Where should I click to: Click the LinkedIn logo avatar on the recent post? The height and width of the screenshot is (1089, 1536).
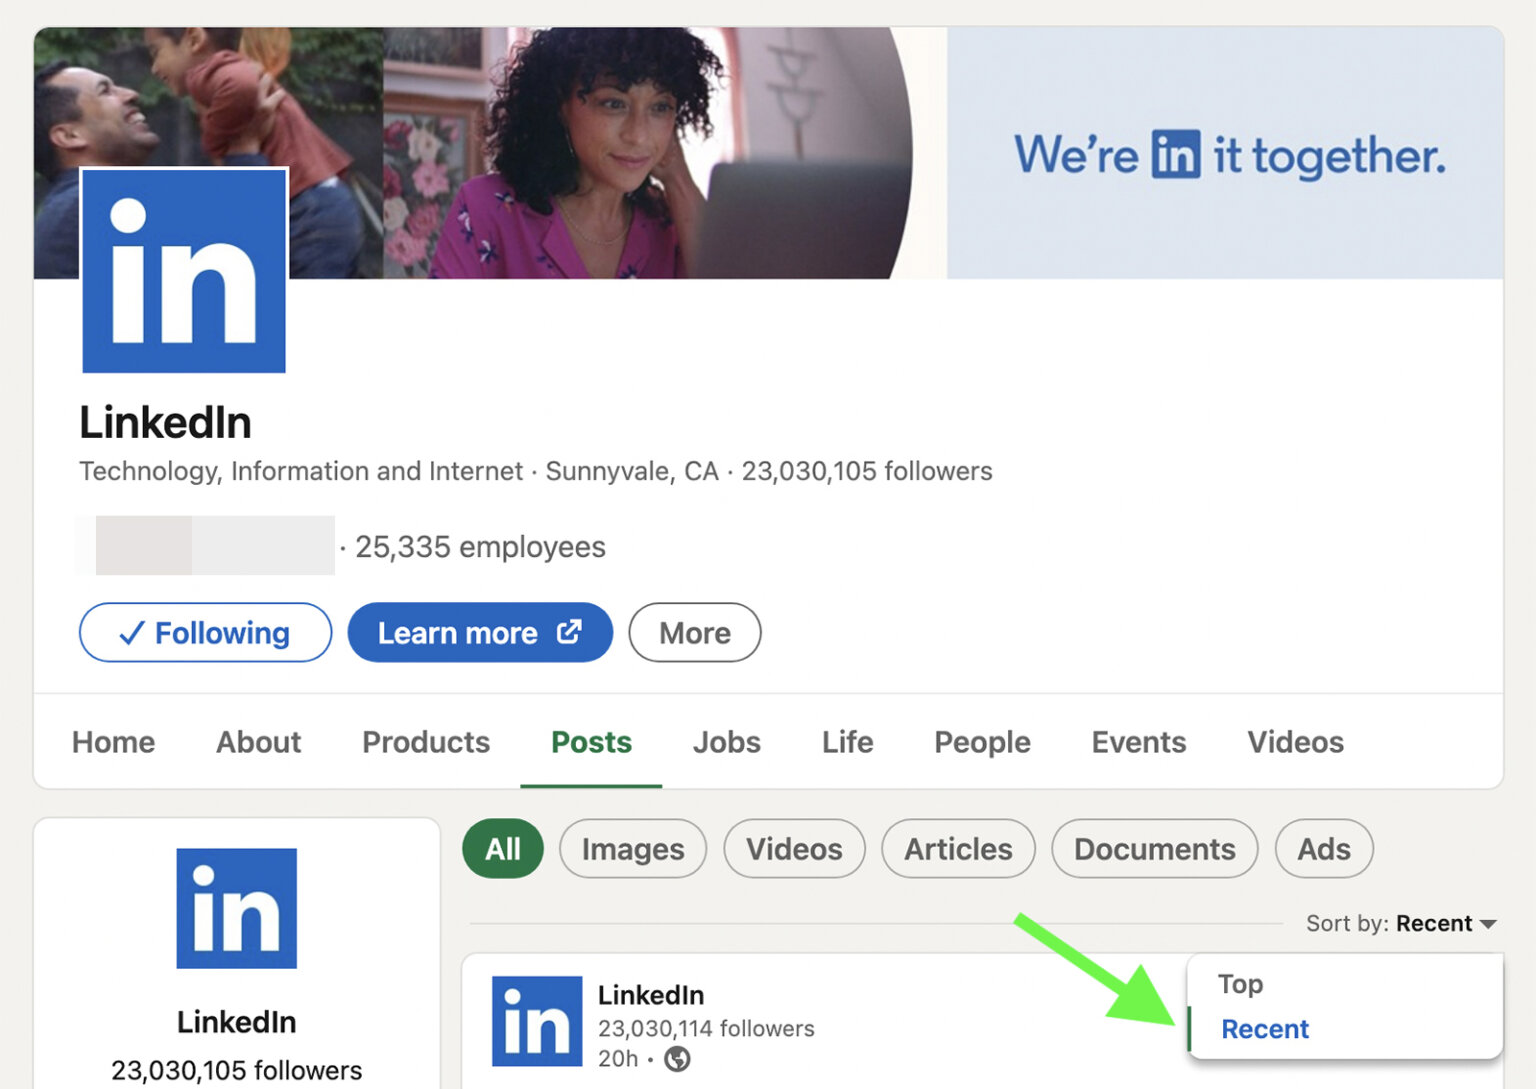click(537, 1020)
